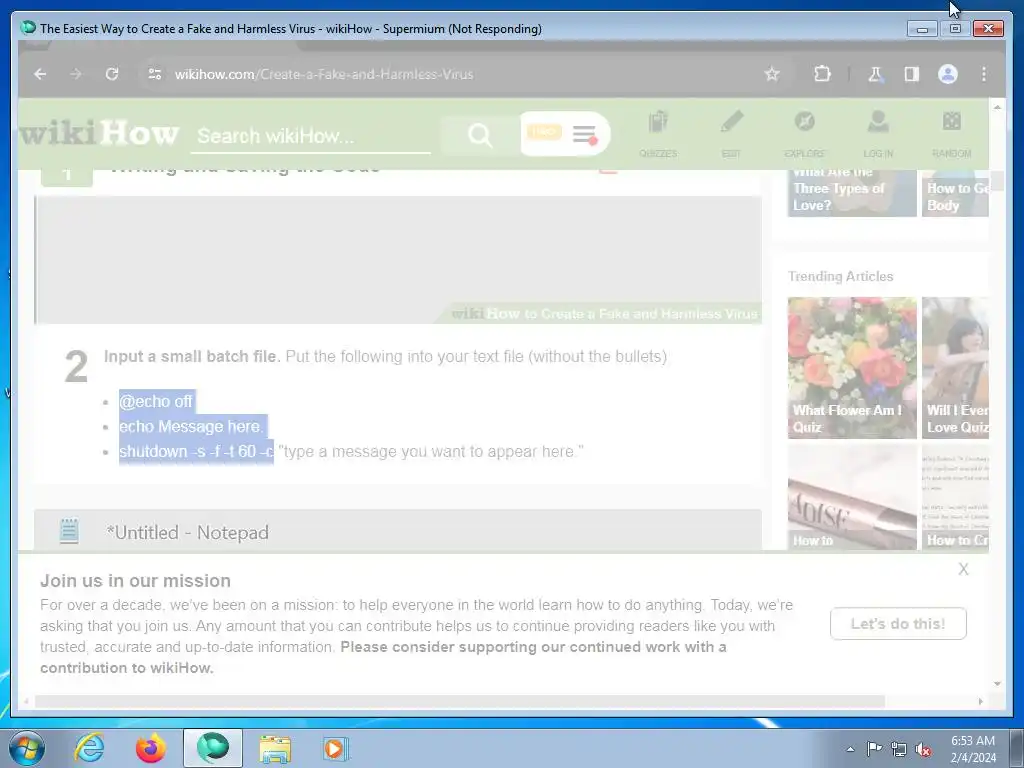Open Will I Ever Find Love Quiz thumbnail
This screenshot has width=1024, height=768.
point(955,368)
